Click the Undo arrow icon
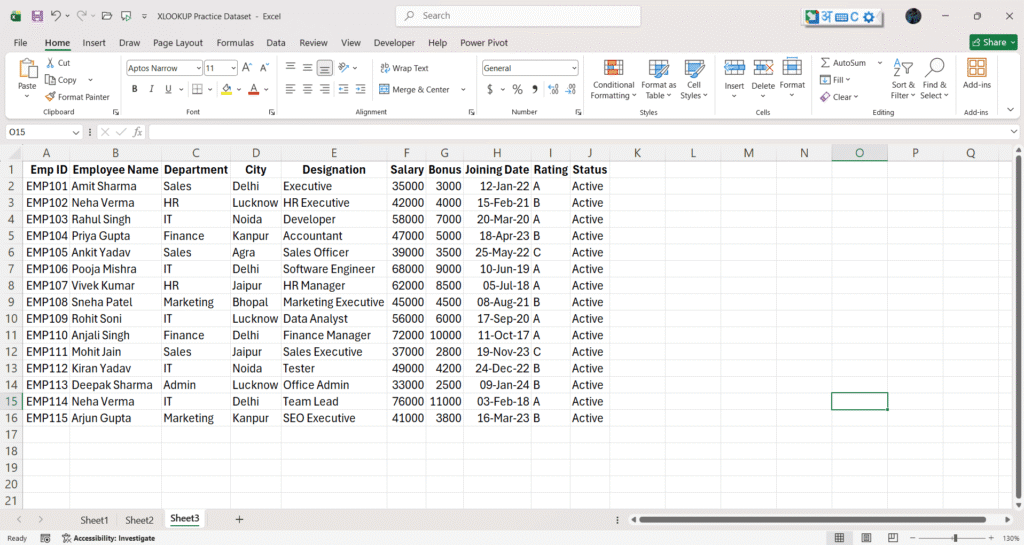 [56, 16]
